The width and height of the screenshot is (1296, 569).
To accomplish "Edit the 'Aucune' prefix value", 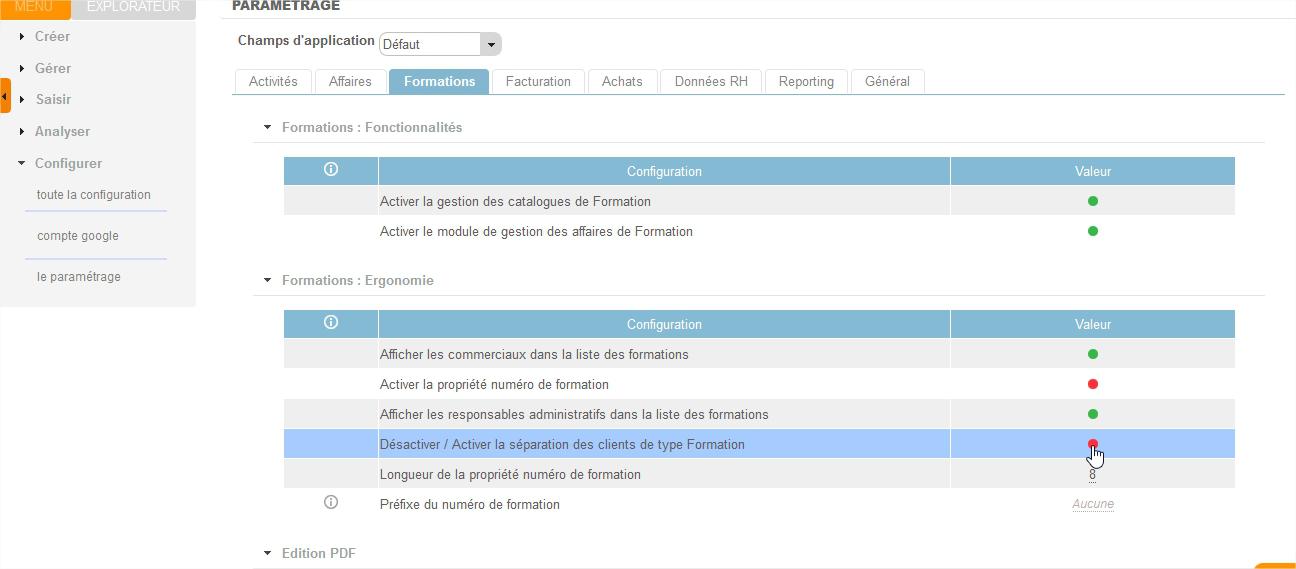I will click(x=1092, y=504).
